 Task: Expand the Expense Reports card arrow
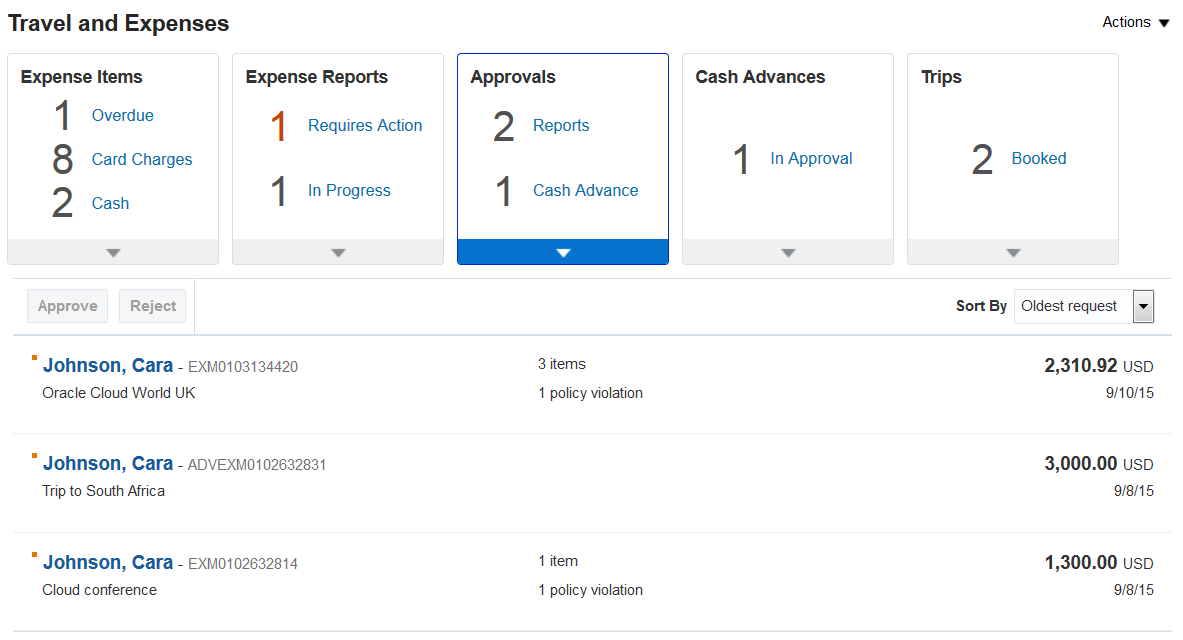point(338,253)
